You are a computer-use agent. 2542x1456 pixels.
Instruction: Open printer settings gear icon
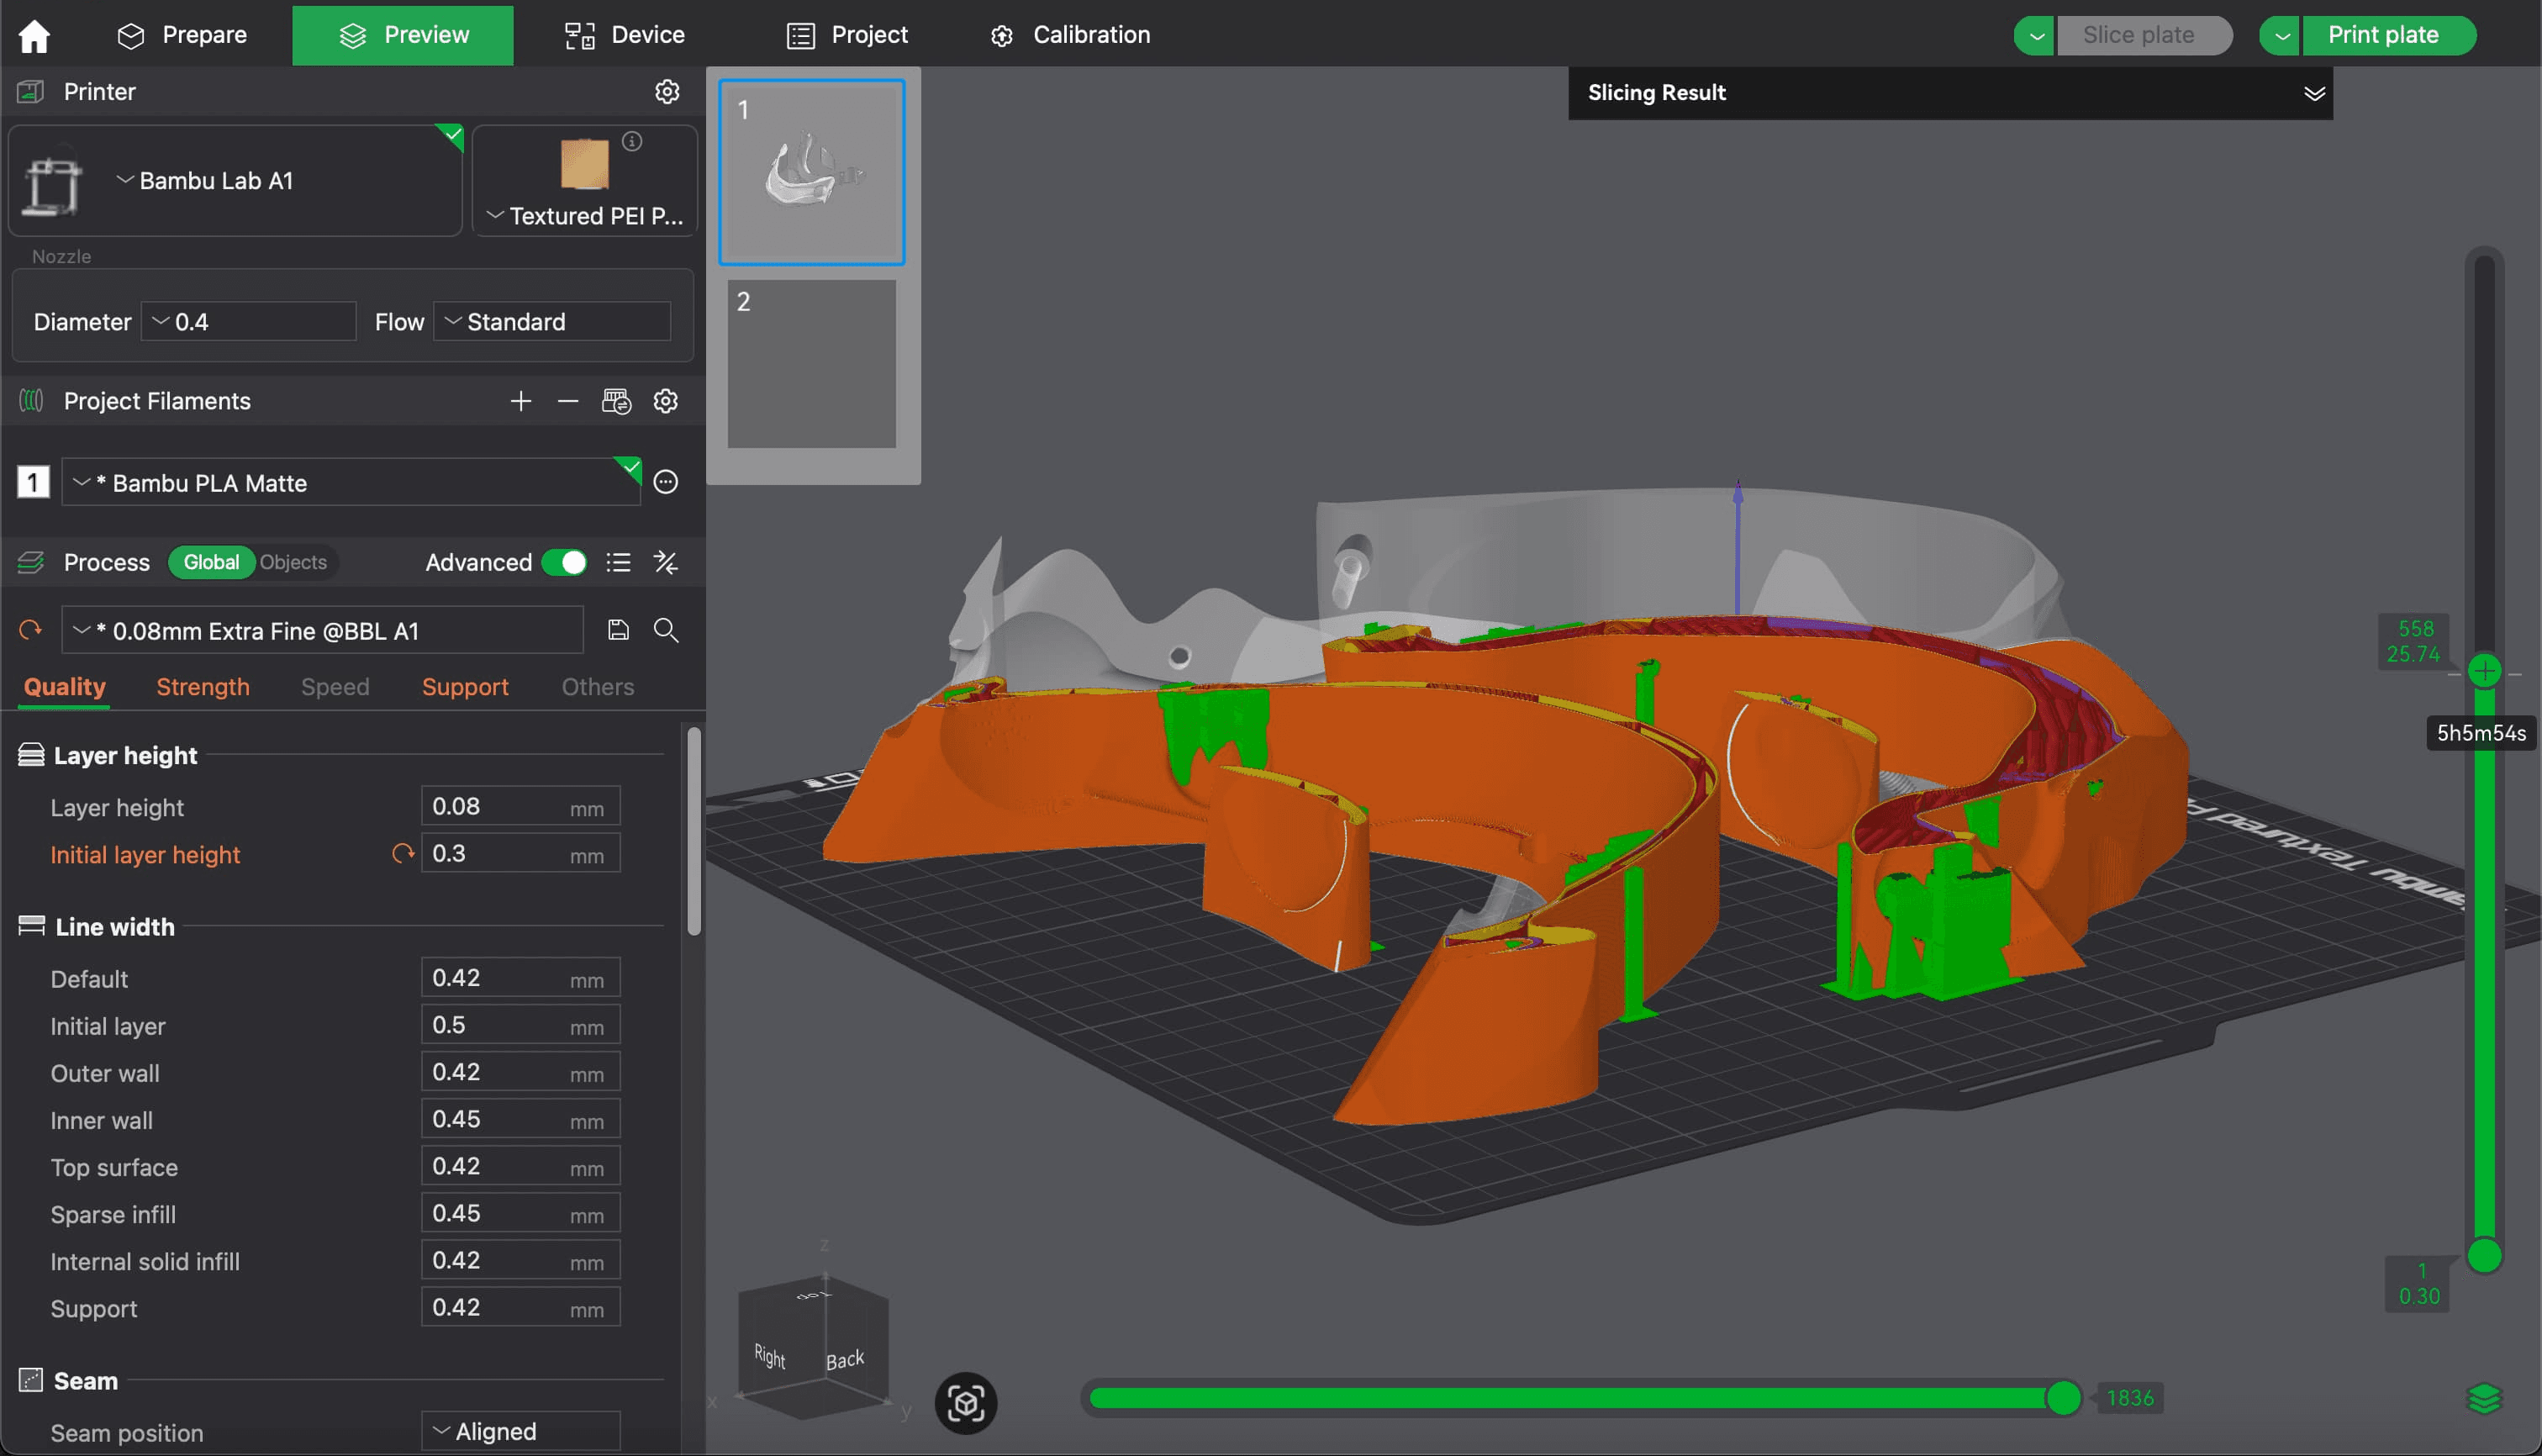point(667,92)
